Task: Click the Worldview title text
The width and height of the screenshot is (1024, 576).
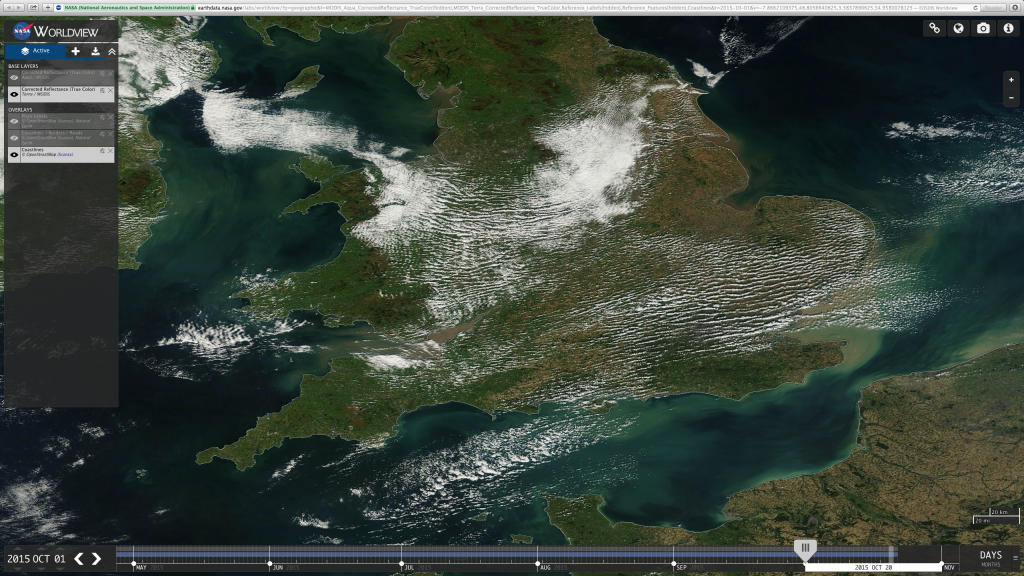Action: click(66, 31)
